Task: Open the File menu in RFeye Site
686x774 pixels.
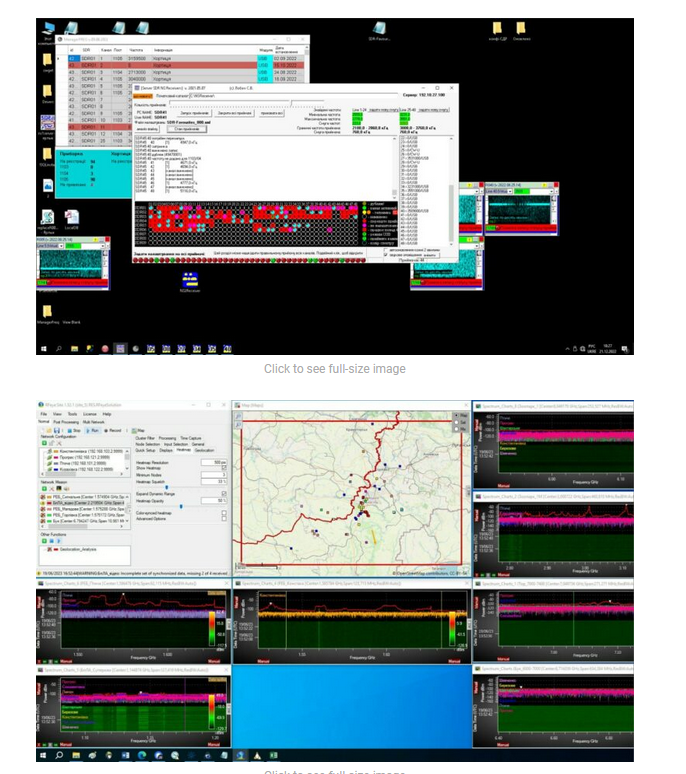Action: [43, 414]
